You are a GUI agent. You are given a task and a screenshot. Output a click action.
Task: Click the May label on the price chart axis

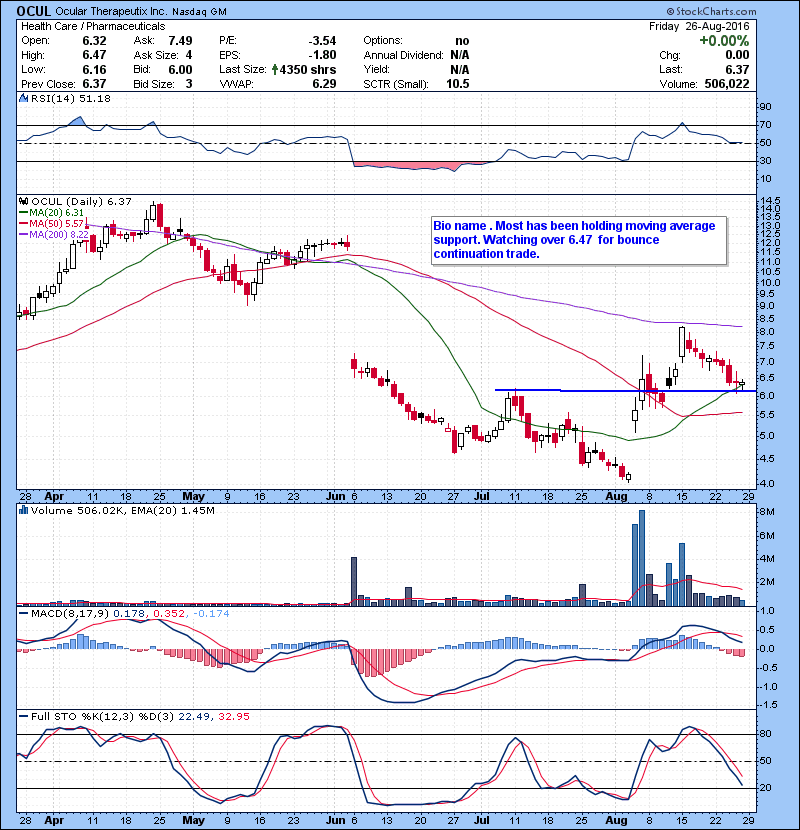[193, 497]
